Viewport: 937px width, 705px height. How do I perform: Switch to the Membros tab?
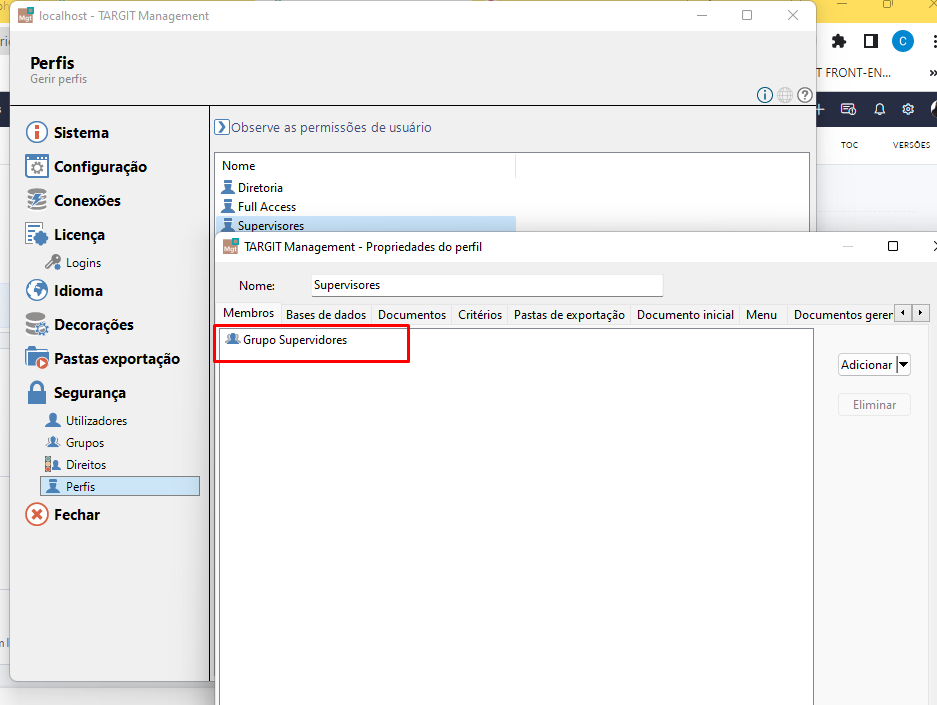(x=249, y=313)
